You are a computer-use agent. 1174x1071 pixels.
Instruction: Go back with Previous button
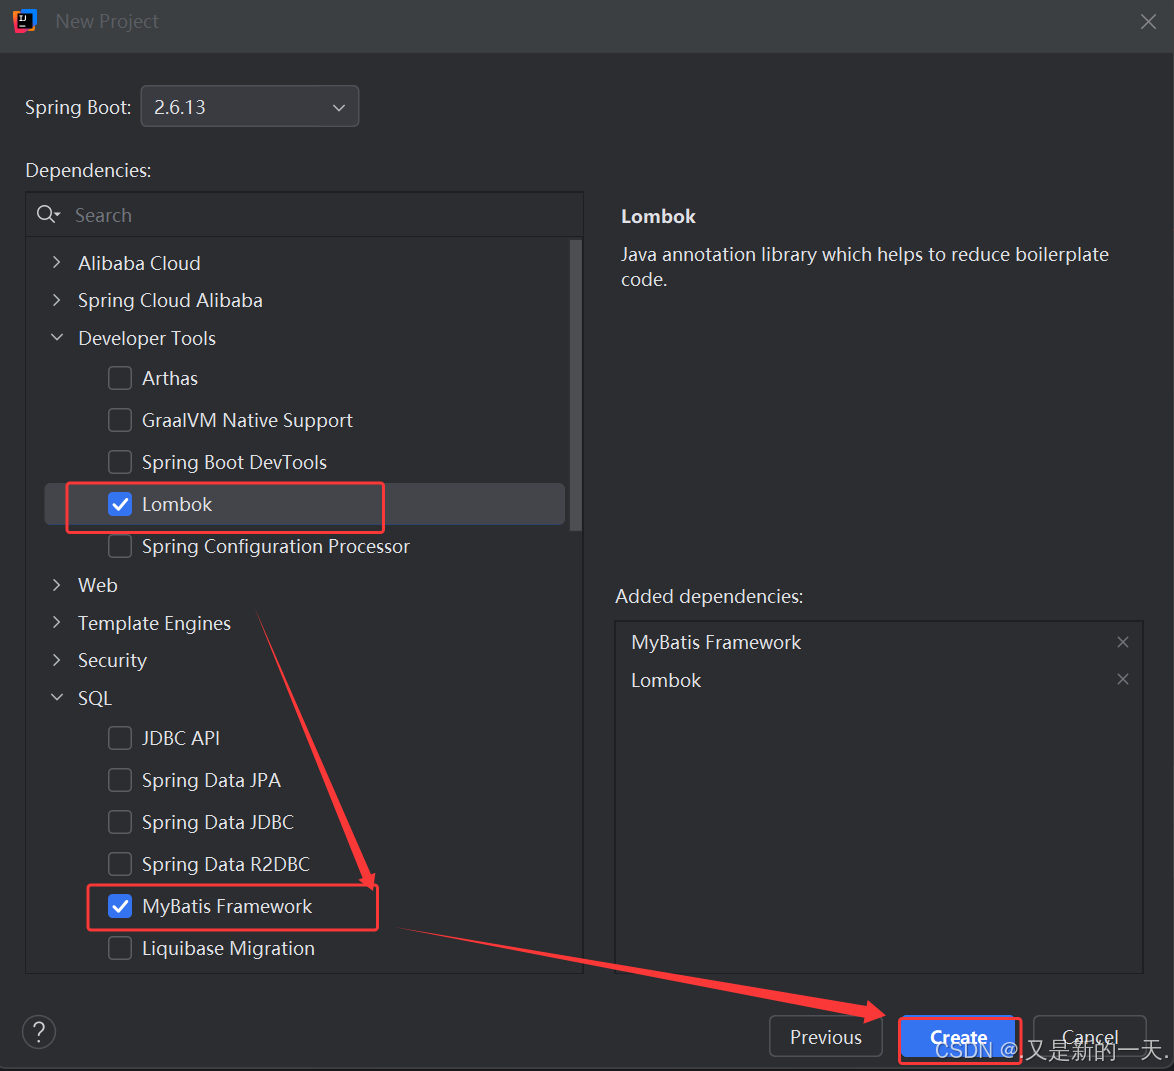826,1037
